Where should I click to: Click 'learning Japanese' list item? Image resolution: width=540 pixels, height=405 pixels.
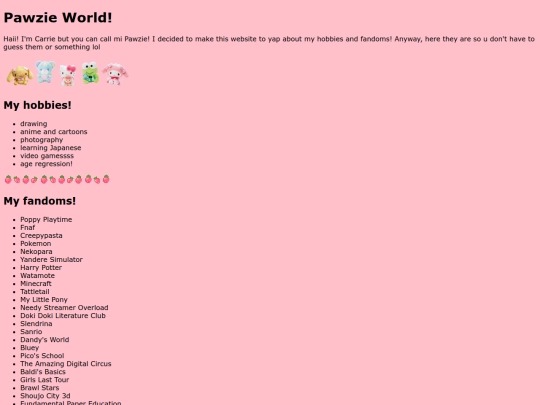click(51, 148)
